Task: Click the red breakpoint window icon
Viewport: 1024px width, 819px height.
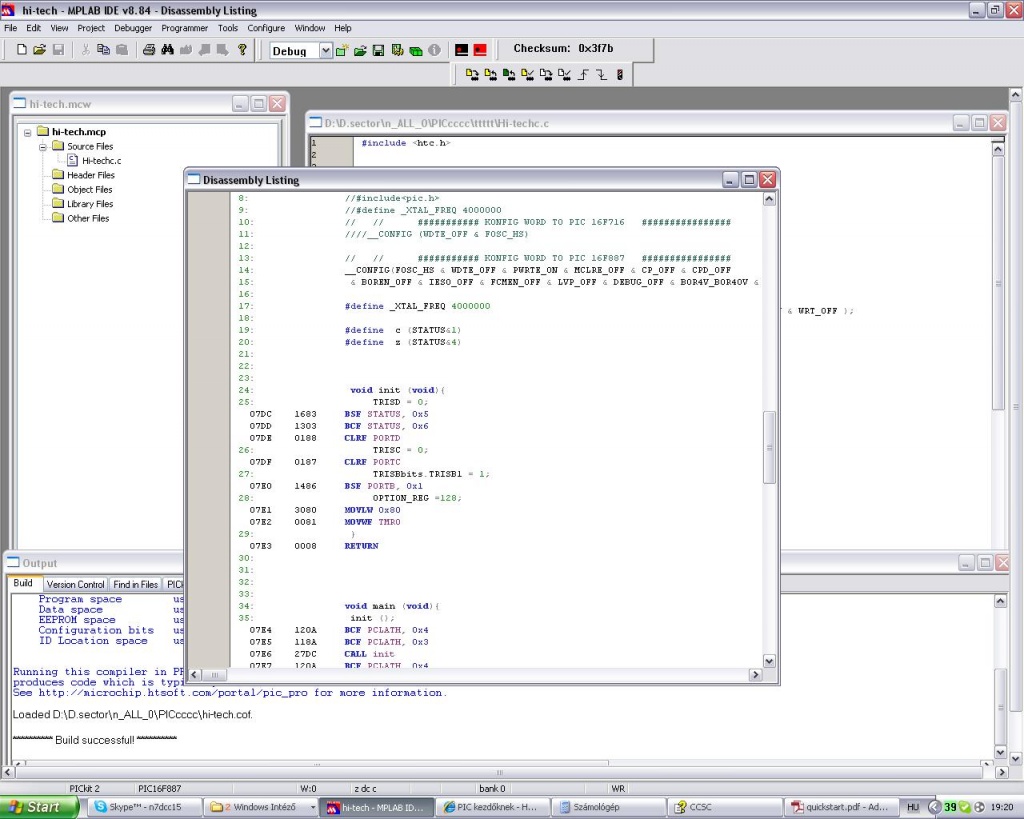Action: click(x=480, y=50)
